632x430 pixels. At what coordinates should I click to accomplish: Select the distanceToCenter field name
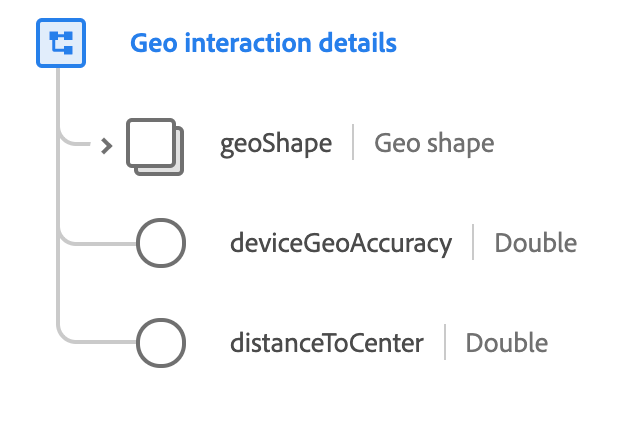(327, 344)
